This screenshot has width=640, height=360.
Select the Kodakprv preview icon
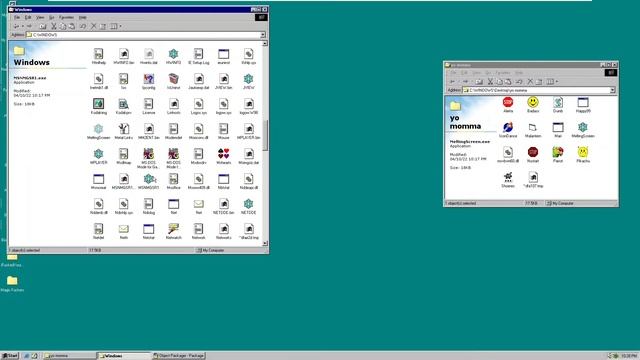123,104
